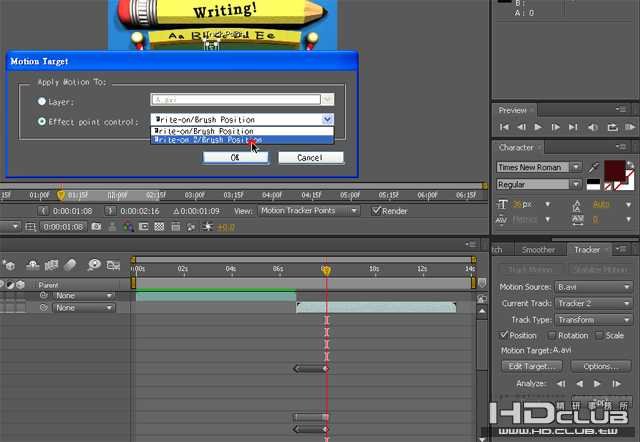The width and height of the screenshot is (640, 442).
Task: Click the Brainstorm lightbulb icon
Action: [x=94, y=265]
